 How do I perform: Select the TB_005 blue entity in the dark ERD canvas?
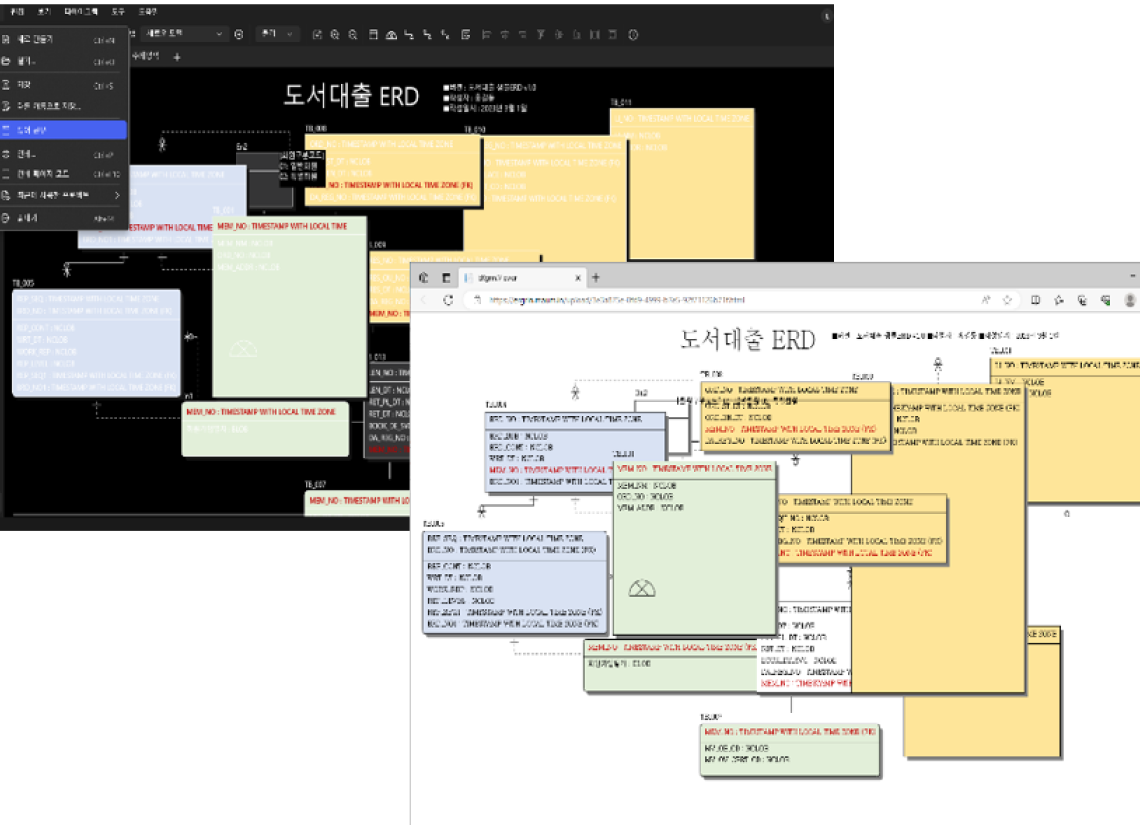[x=96, y=343]
